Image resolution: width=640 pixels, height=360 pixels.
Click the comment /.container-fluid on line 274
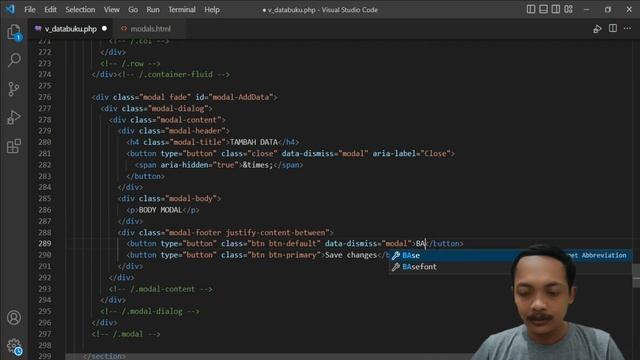pyautogui.click(x=174, y=75)
